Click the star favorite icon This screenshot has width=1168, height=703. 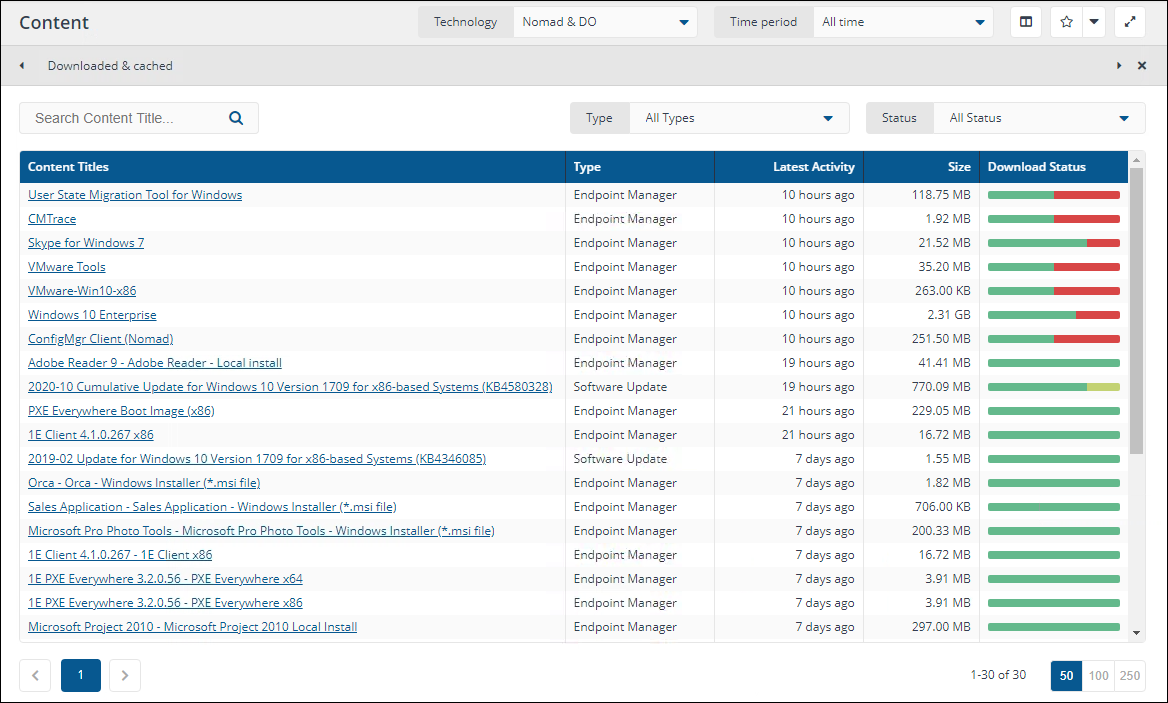coord(1066,22)
